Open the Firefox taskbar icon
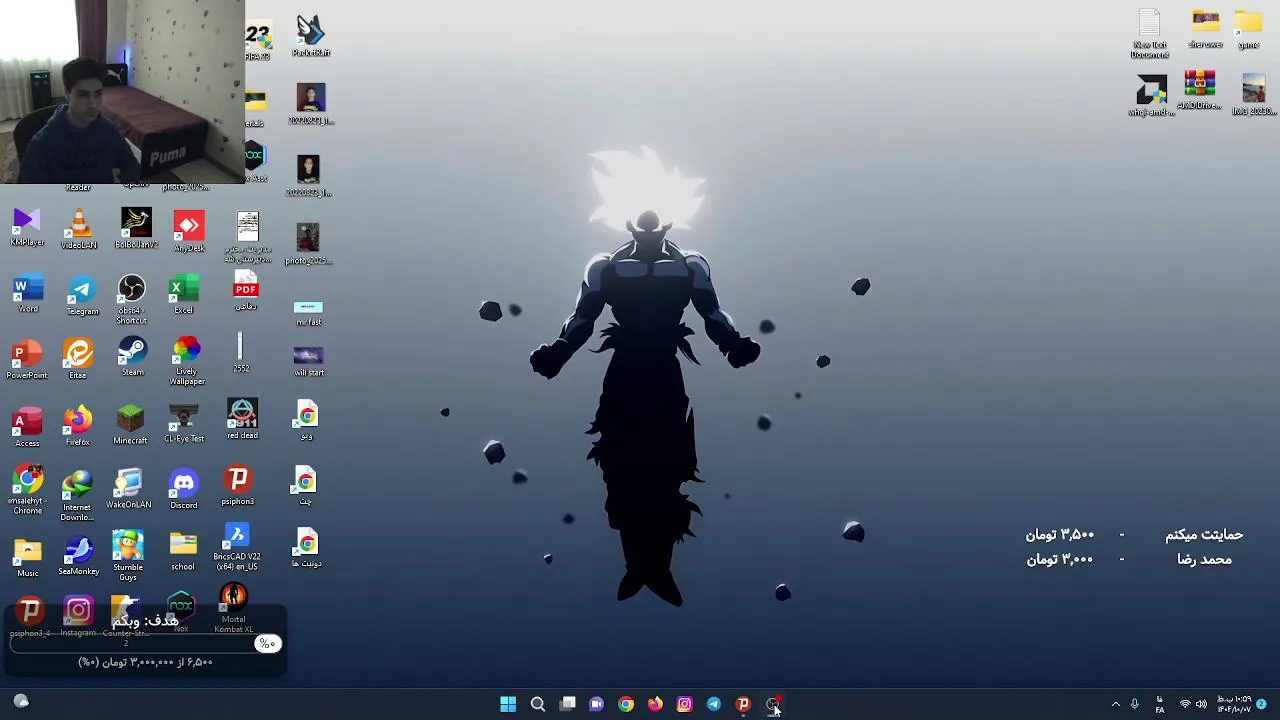Screen dimensions: 1280x720 [x=655, y=704]
